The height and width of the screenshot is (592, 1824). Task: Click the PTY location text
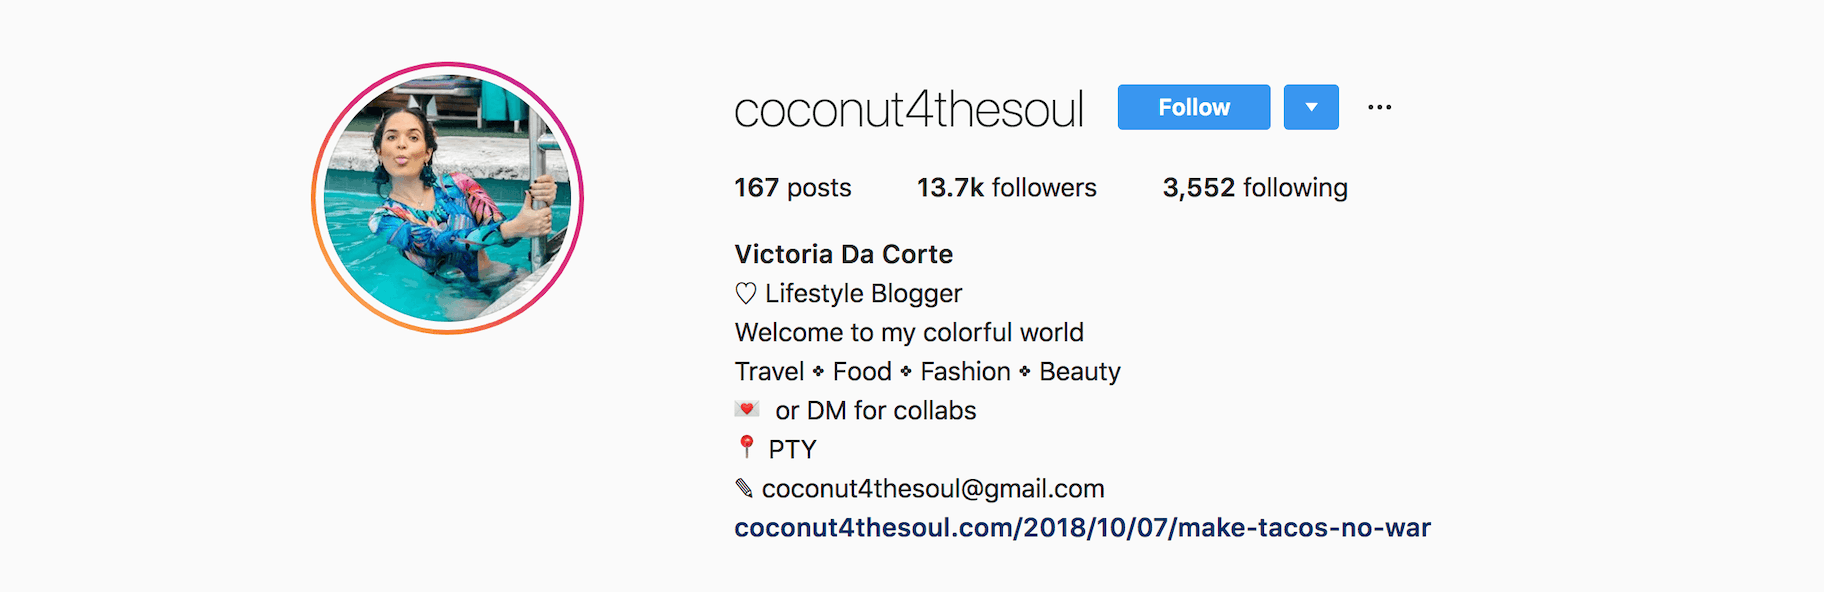pos(792,449)
